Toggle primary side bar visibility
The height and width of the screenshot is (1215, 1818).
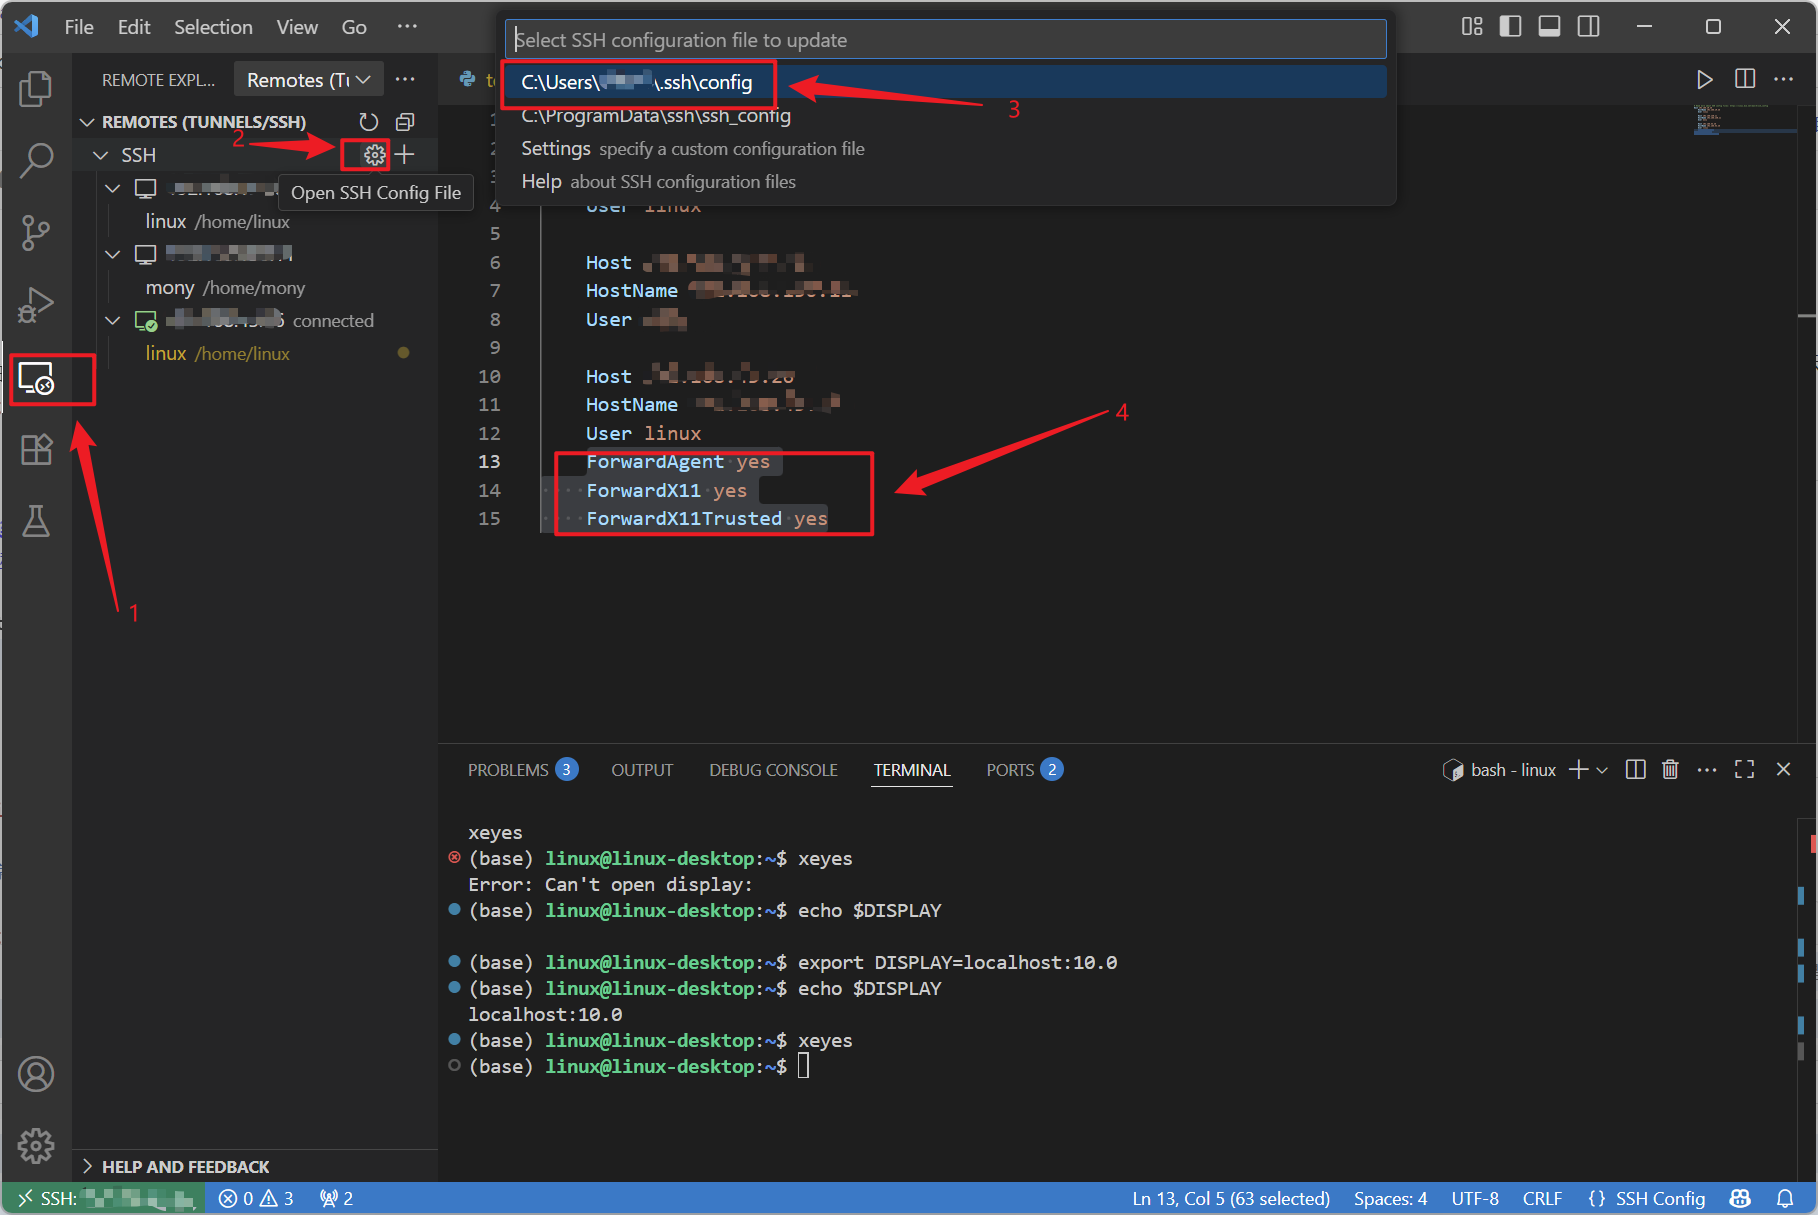coord(1511,27)
